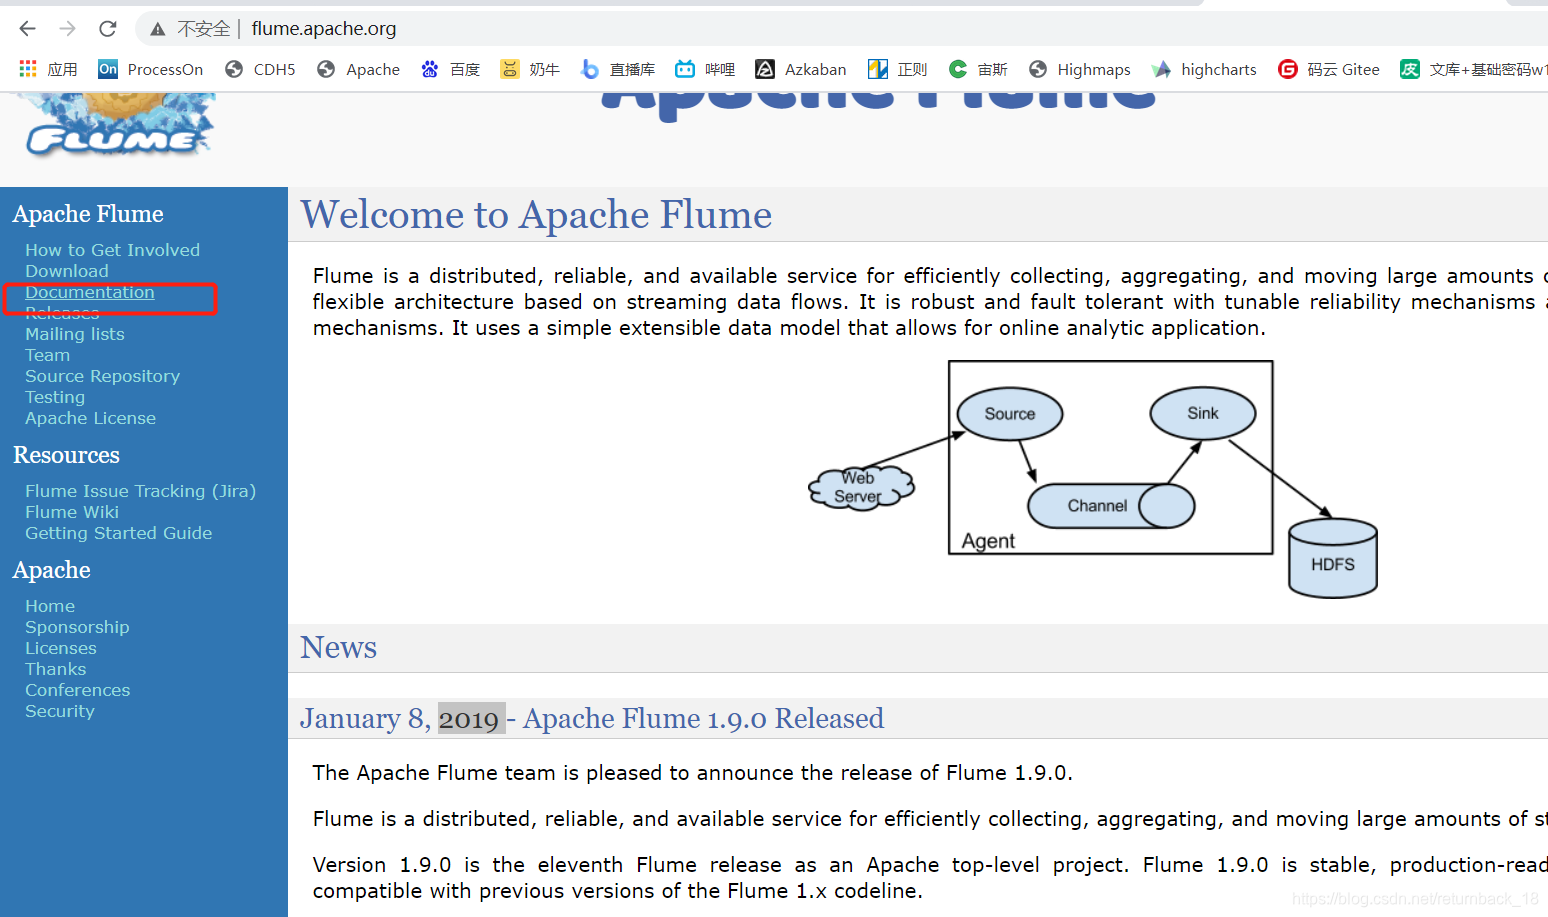The image size is (1548, 917).
Task: Click the Resources sidebar heading
Action: (x=66, y=455)
